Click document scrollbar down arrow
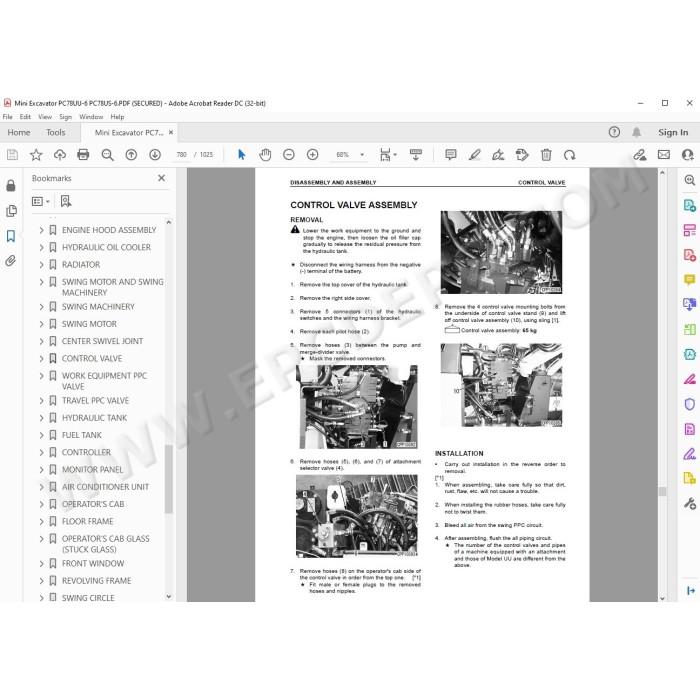The image size is (700, 700). (662, 598)
